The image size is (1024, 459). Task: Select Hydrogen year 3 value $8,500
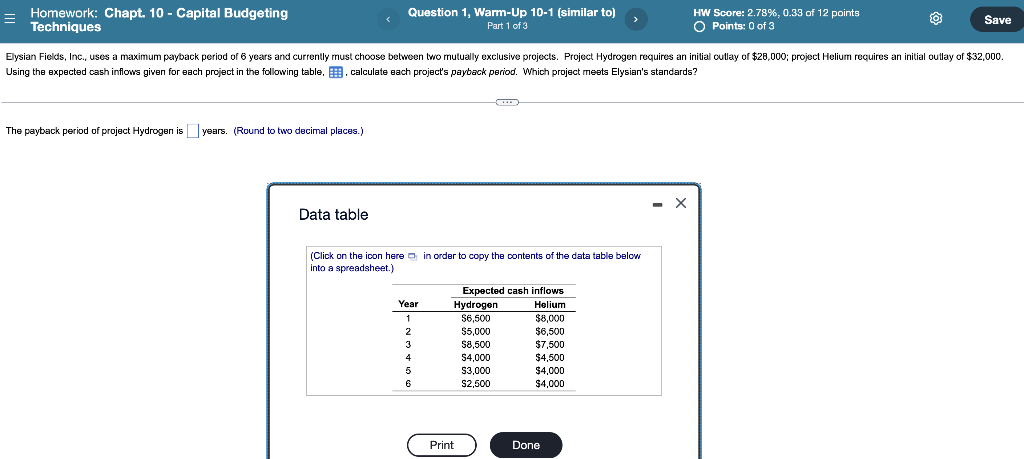[475, 345]
